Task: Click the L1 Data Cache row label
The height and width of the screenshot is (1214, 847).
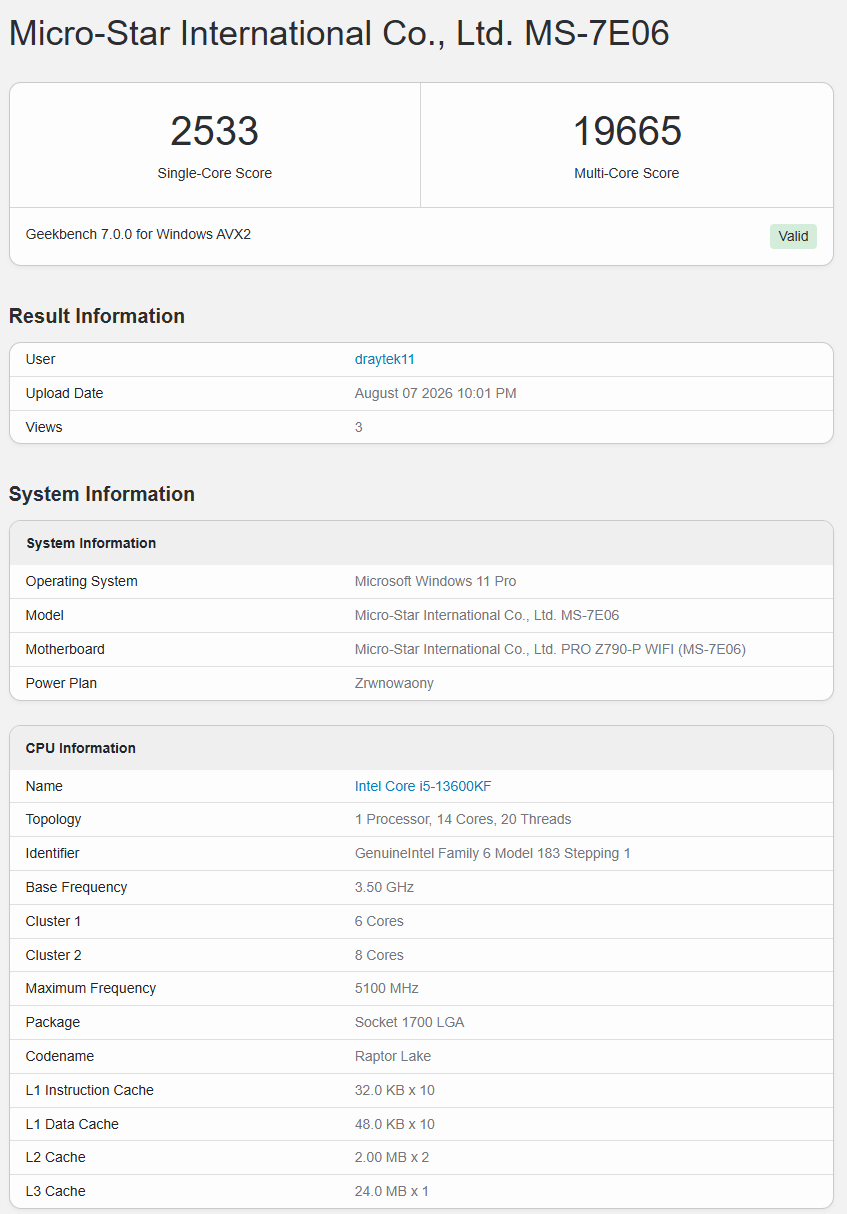Action: click(x=72, y=1124)
